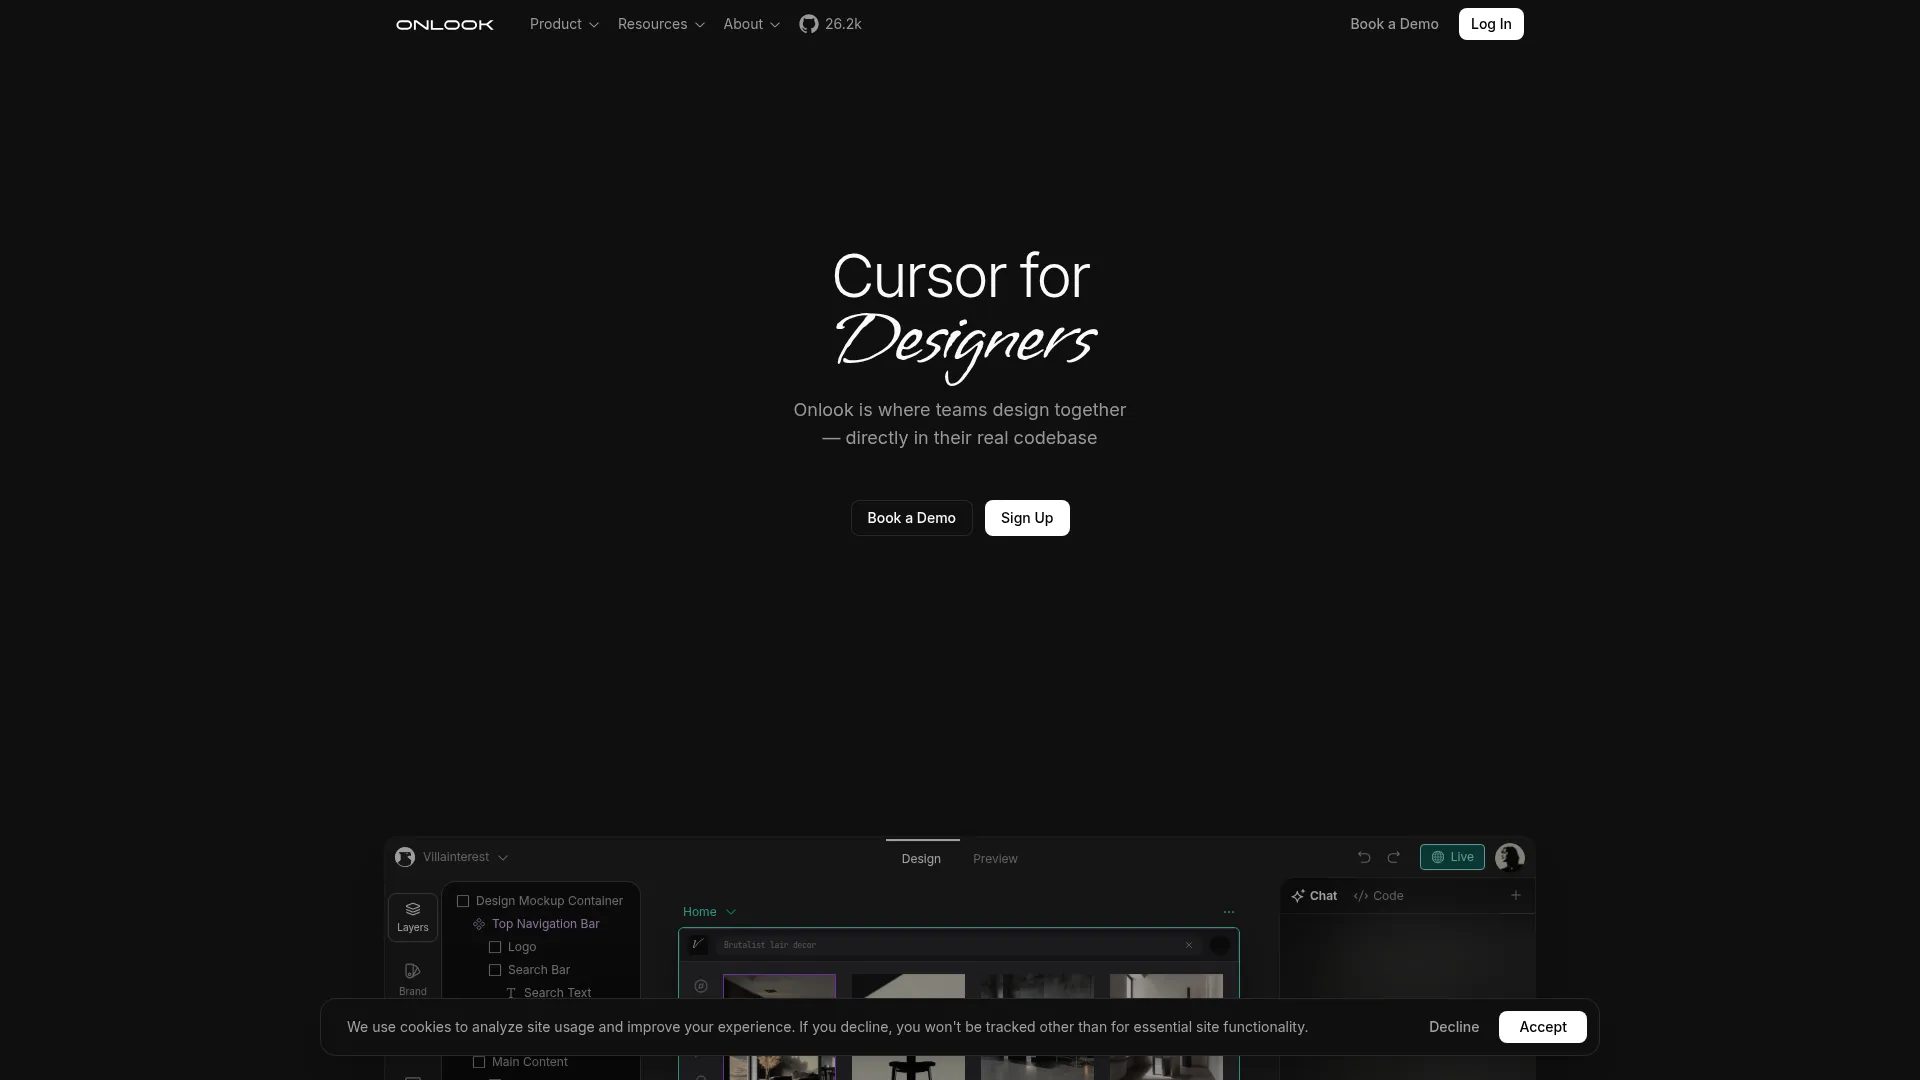The image size is (1920, 1080).
Task: Click the square icon beside Main Content layer
Action: [x=479, y=1062]
